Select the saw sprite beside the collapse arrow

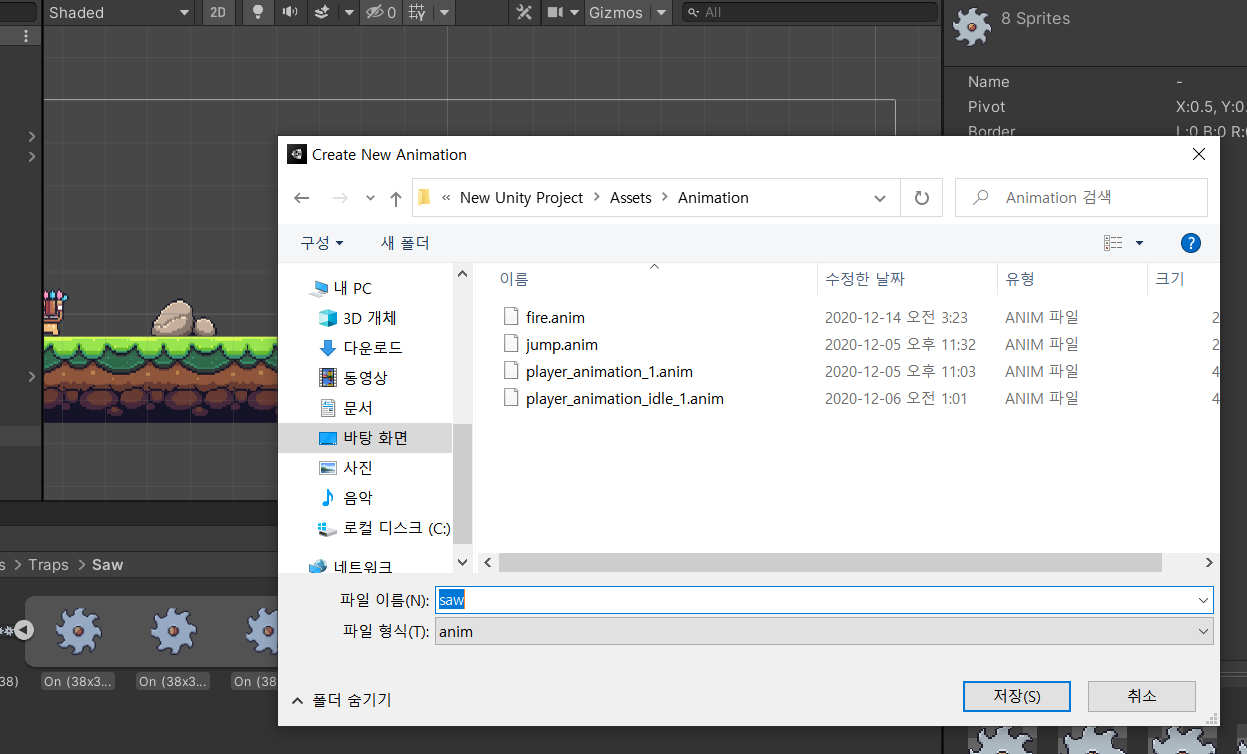(x=78, y=631)
